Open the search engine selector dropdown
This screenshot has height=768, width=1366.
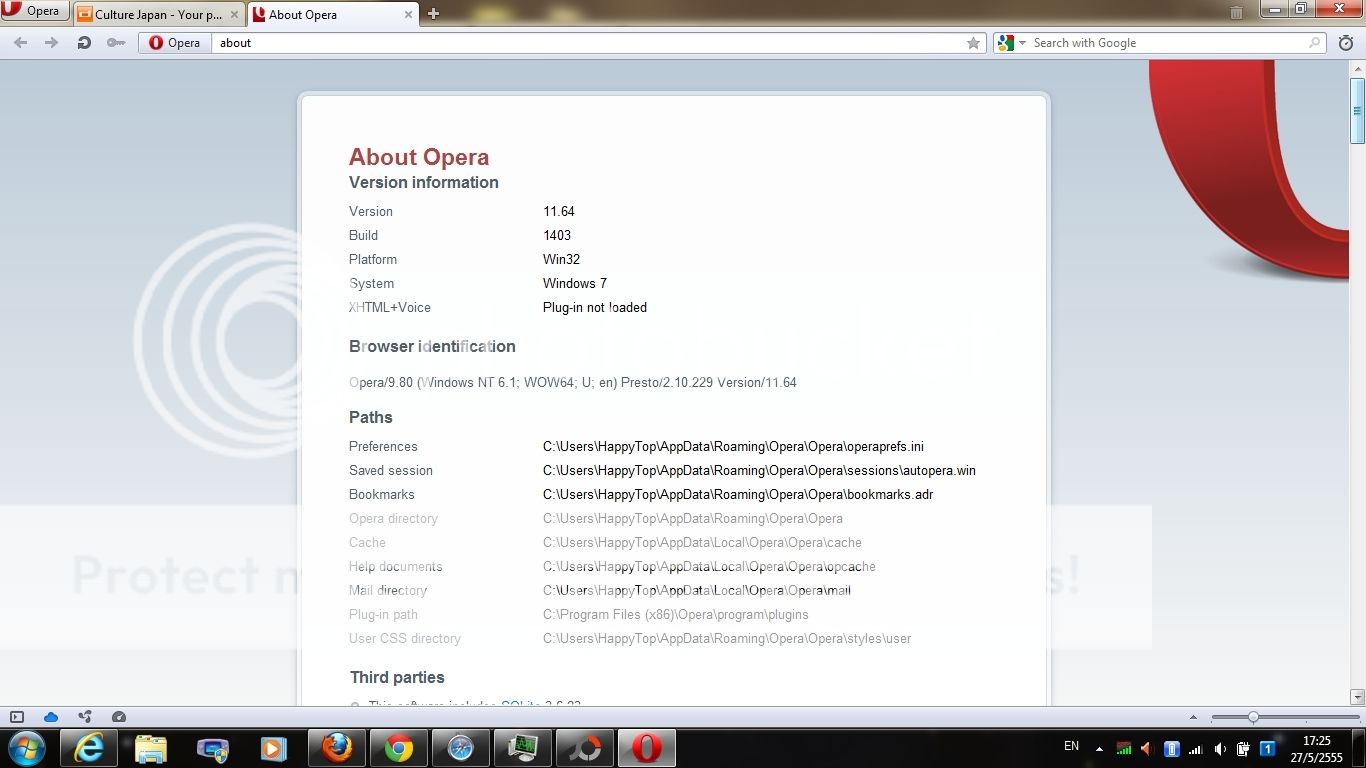pos(1014,43)
